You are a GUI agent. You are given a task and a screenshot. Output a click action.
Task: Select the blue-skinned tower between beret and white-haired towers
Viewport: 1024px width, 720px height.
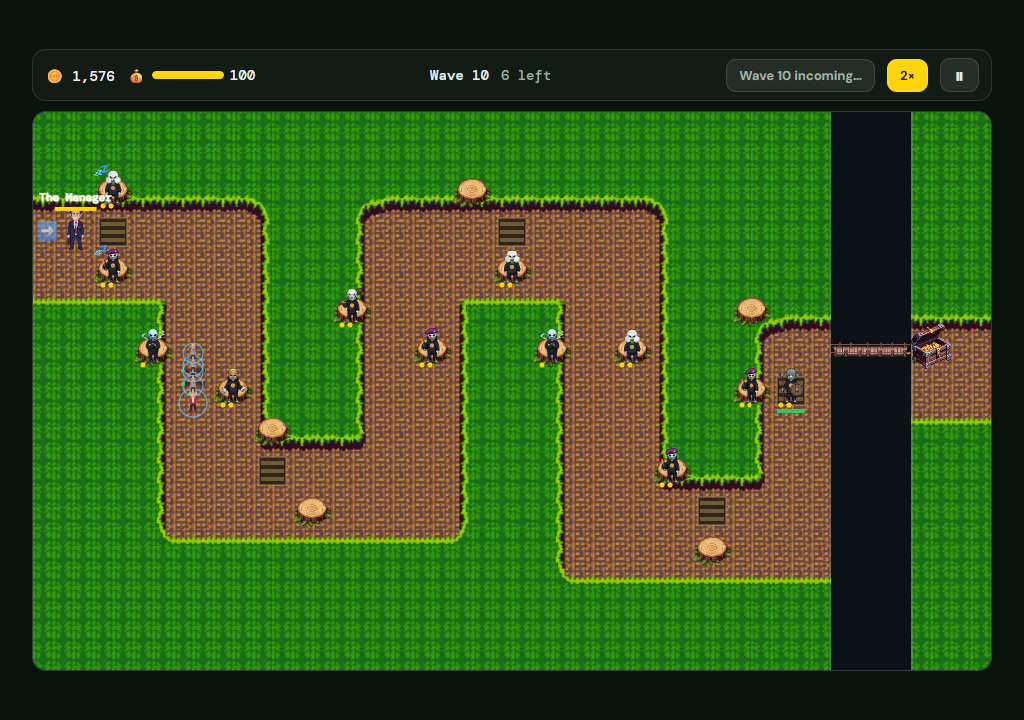(x=552, y=346)
